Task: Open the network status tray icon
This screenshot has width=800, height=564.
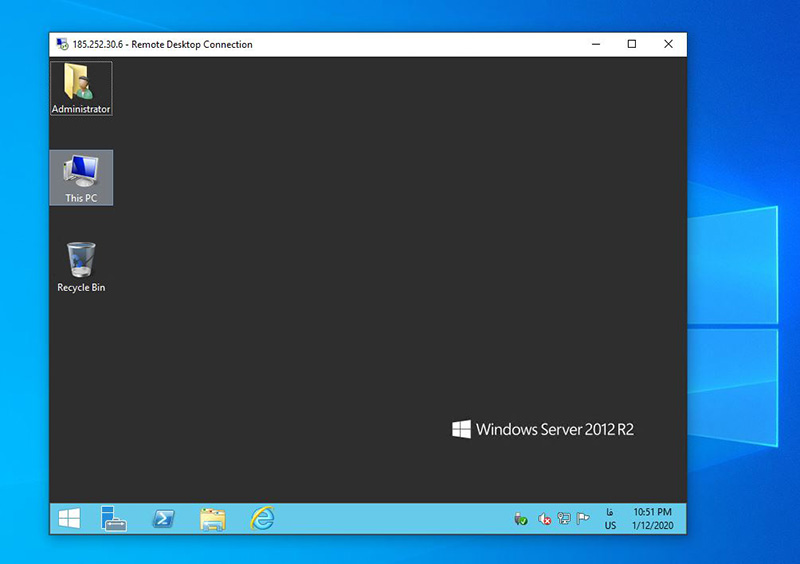Action: tap(564, 519)
